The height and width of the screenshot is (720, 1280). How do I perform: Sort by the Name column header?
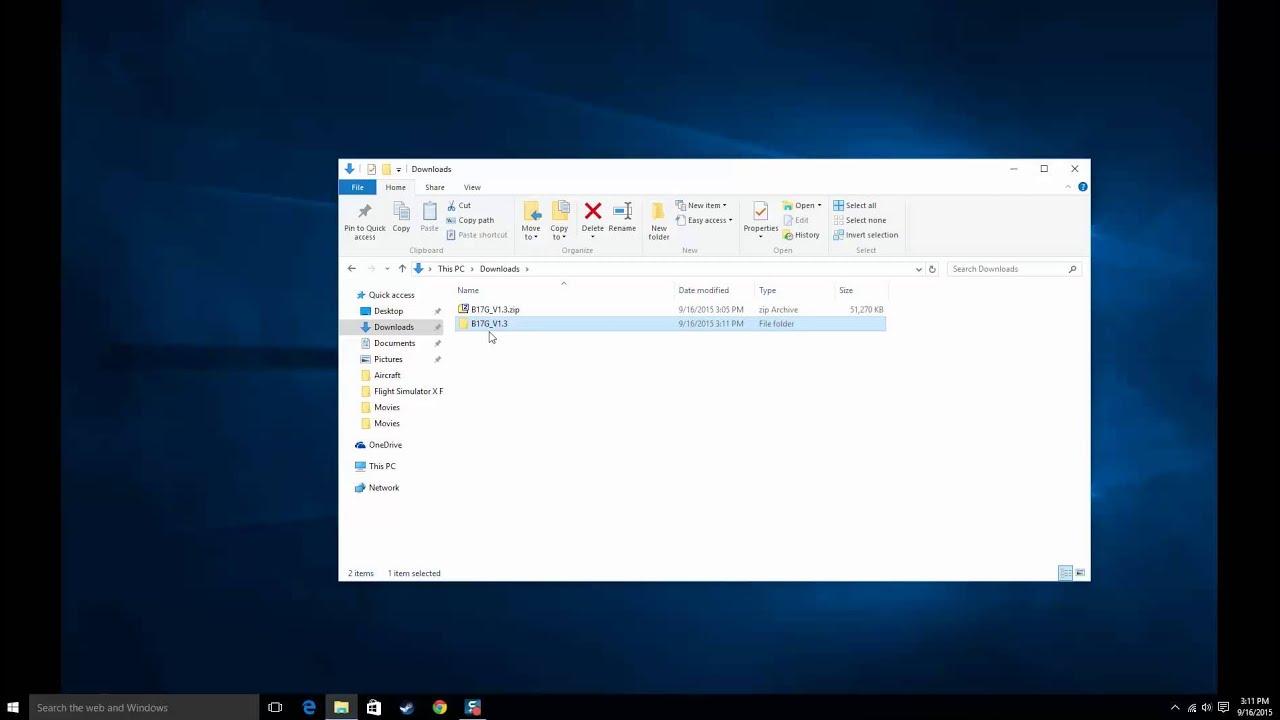(x=563, y=290)
